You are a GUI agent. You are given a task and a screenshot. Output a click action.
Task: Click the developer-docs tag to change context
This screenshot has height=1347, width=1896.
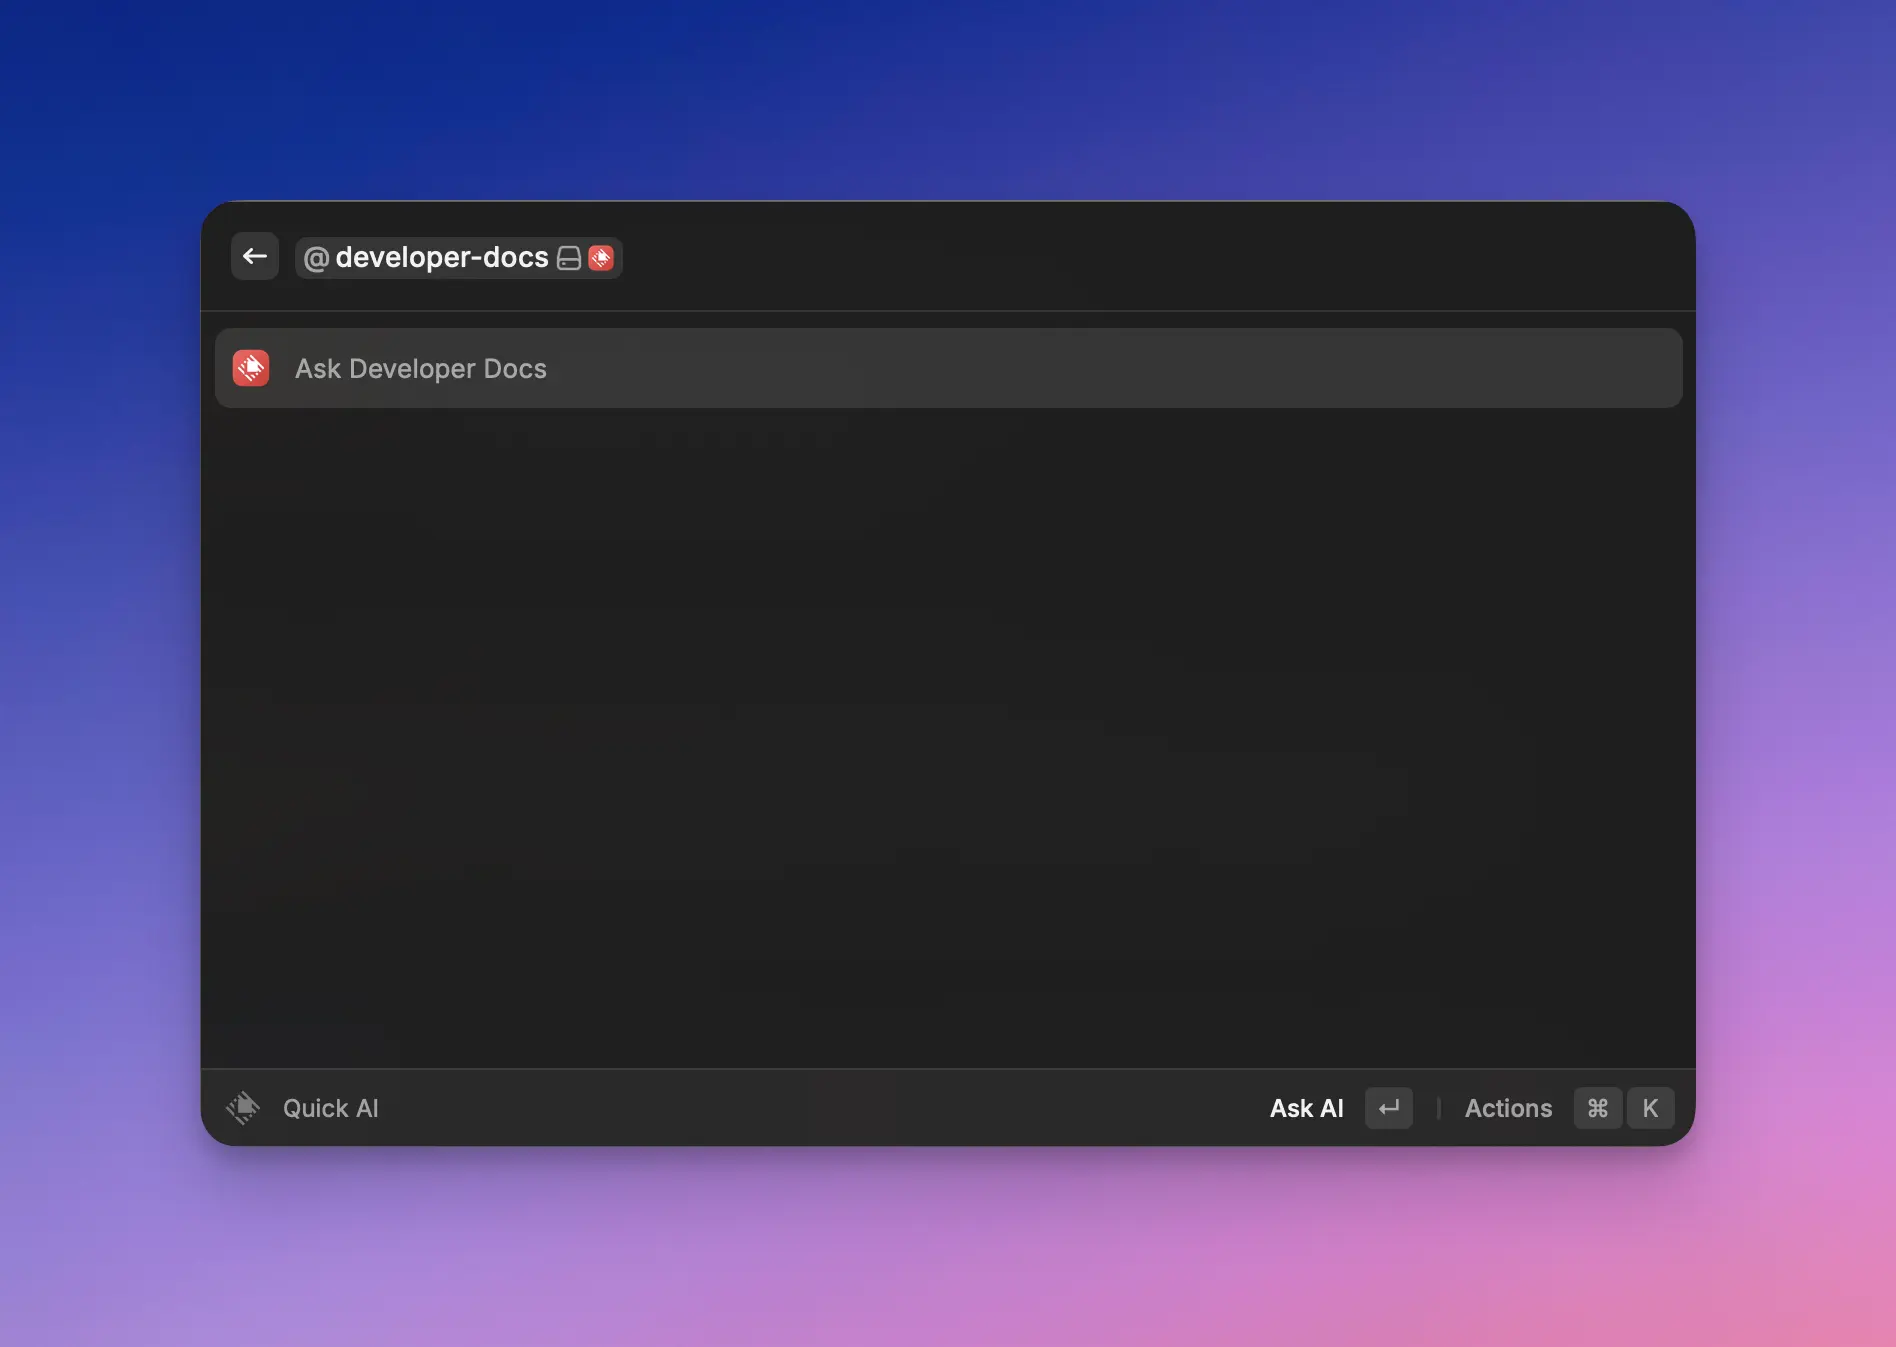442,258
